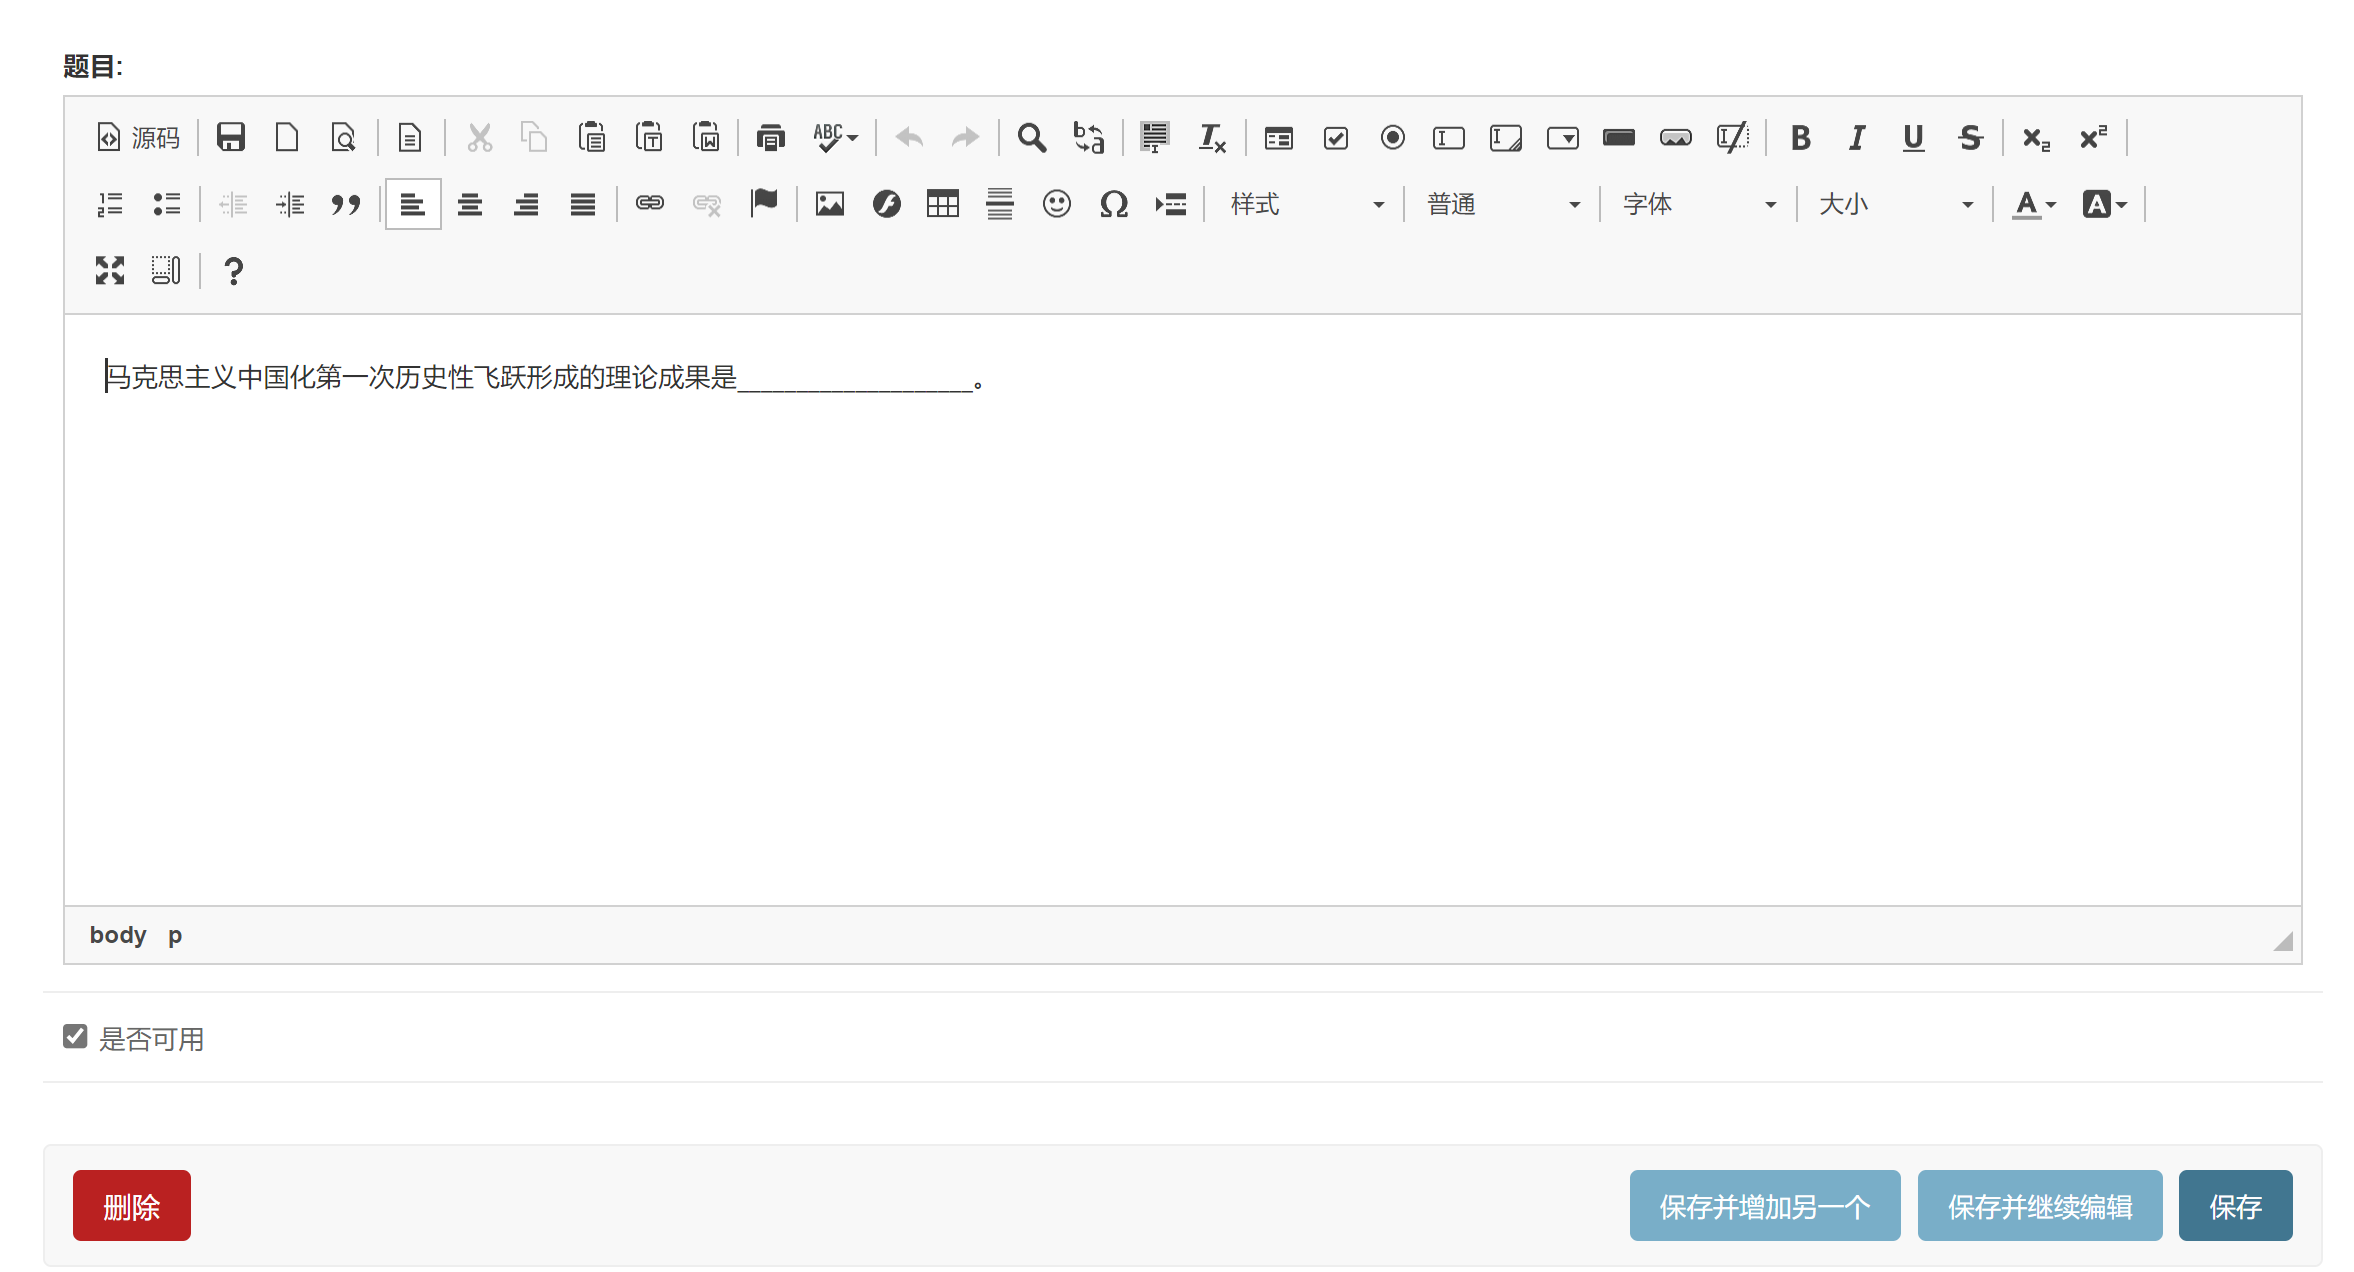
Task: Open the 字体 font dropdown
Action: pos(1698,204)
